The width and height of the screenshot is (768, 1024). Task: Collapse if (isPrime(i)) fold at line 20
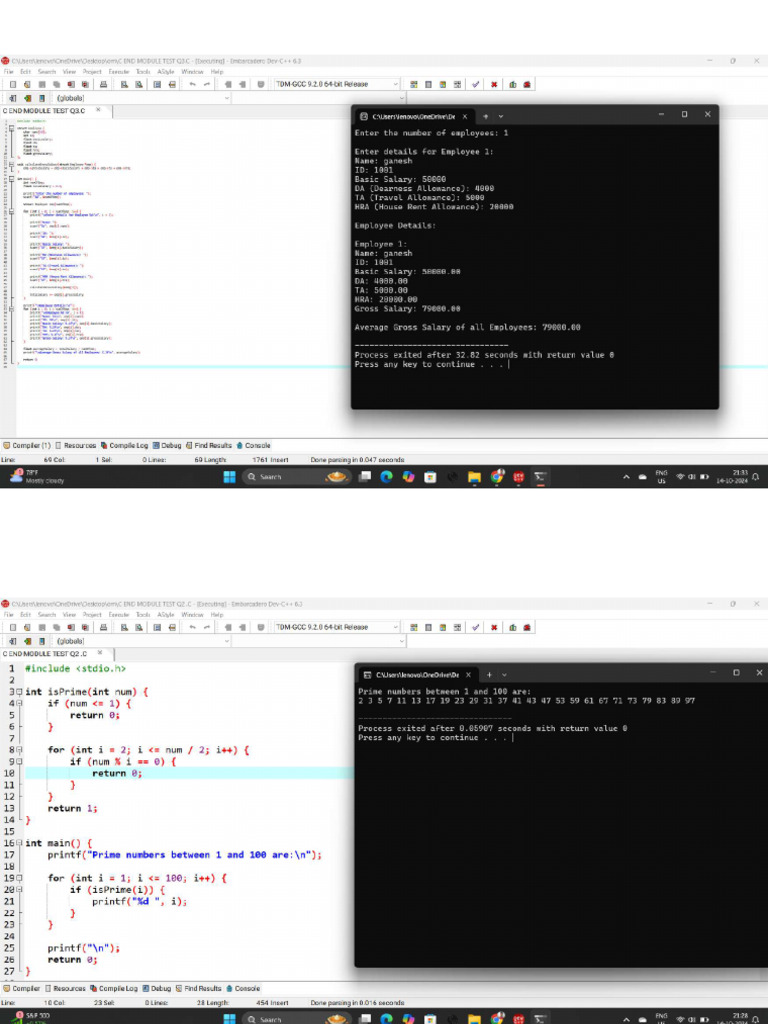[19, 890]
